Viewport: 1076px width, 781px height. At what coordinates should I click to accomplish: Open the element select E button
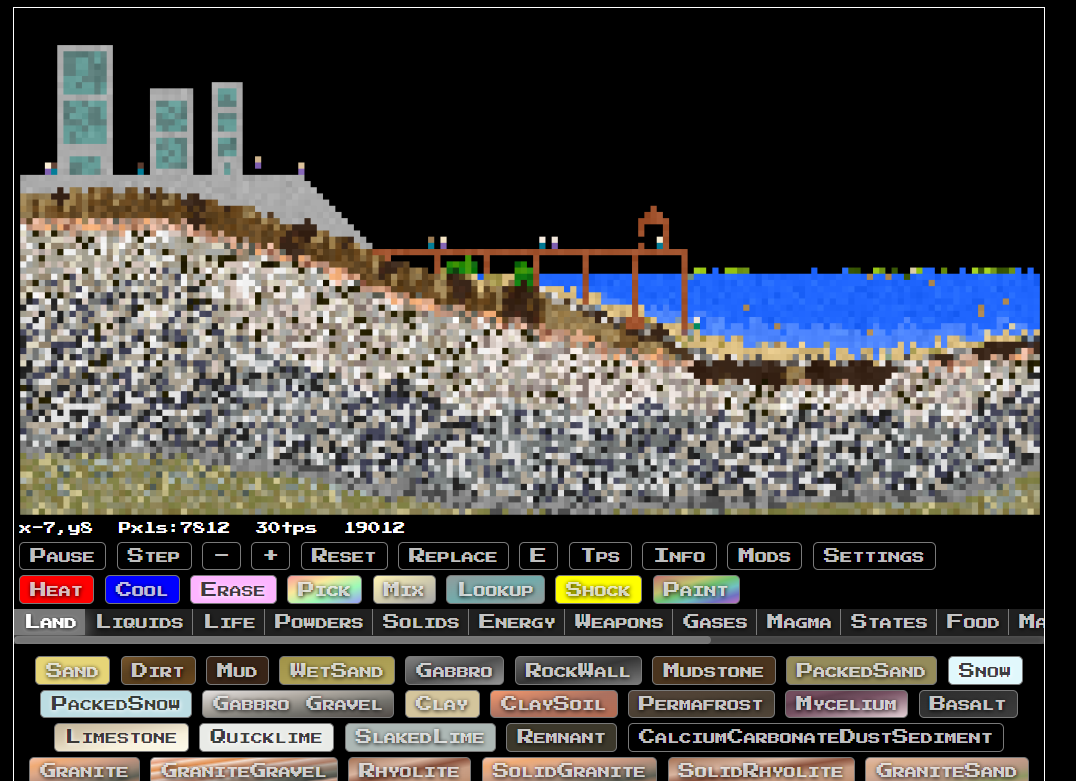[x=538, y=556]
